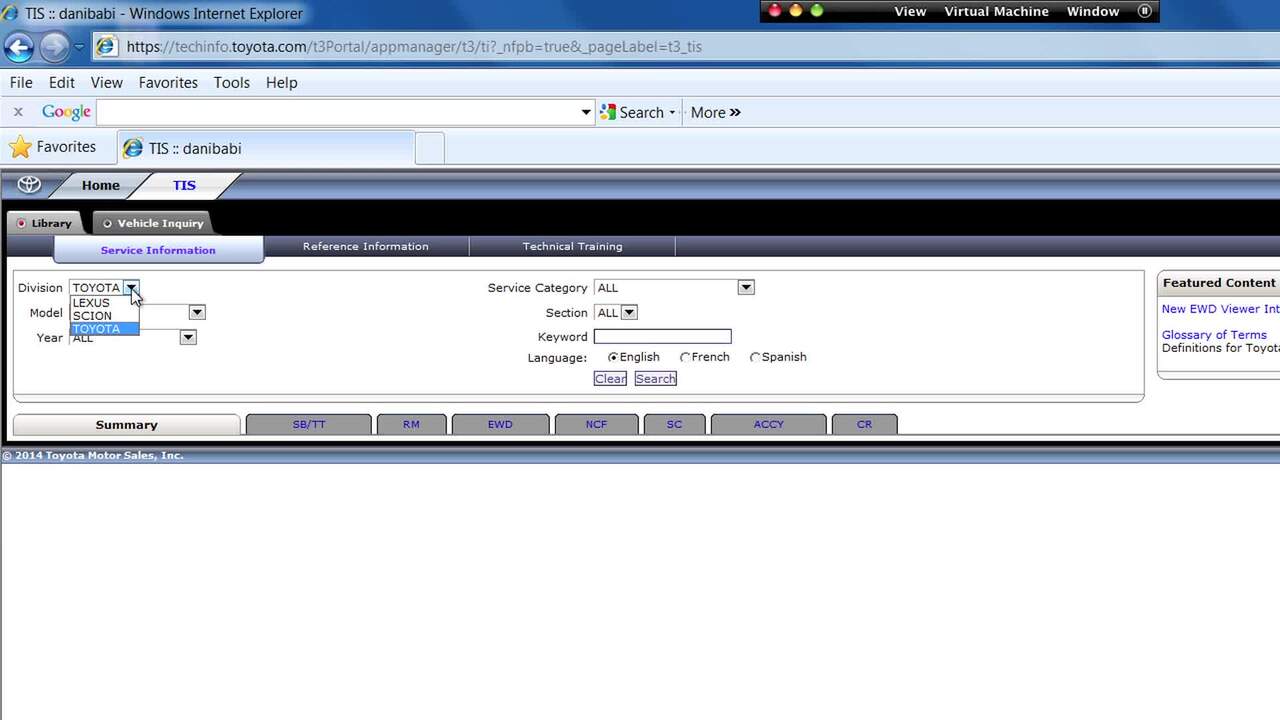1280x720 pixels.
Task: Click the Clear button
Action: coord(610,379)
